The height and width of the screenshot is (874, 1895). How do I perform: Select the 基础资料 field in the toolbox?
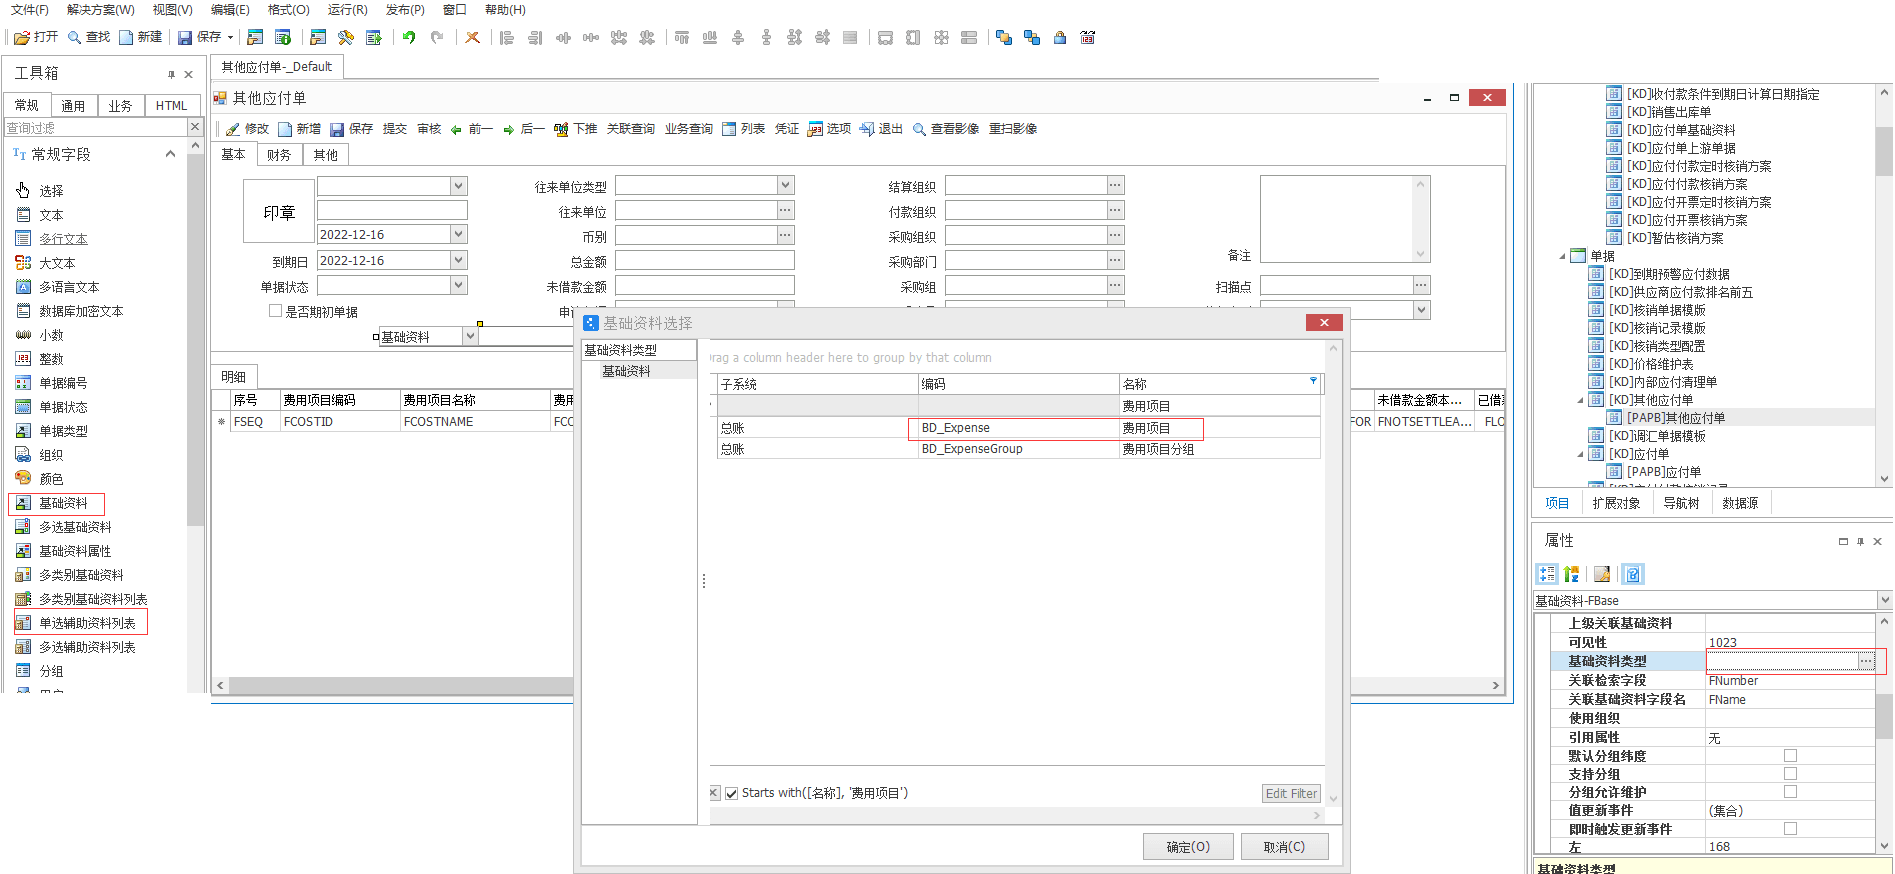[x=62, y=503]
